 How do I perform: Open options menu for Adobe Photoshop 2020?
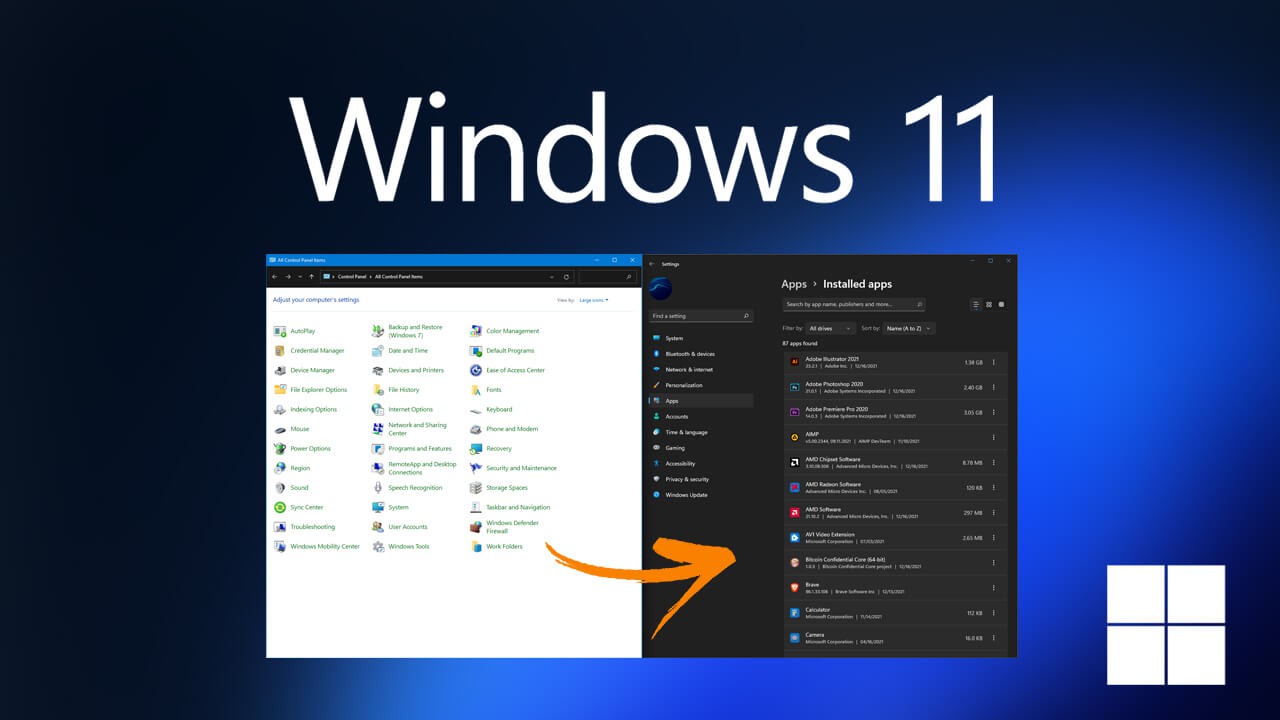tap(993, 387)
